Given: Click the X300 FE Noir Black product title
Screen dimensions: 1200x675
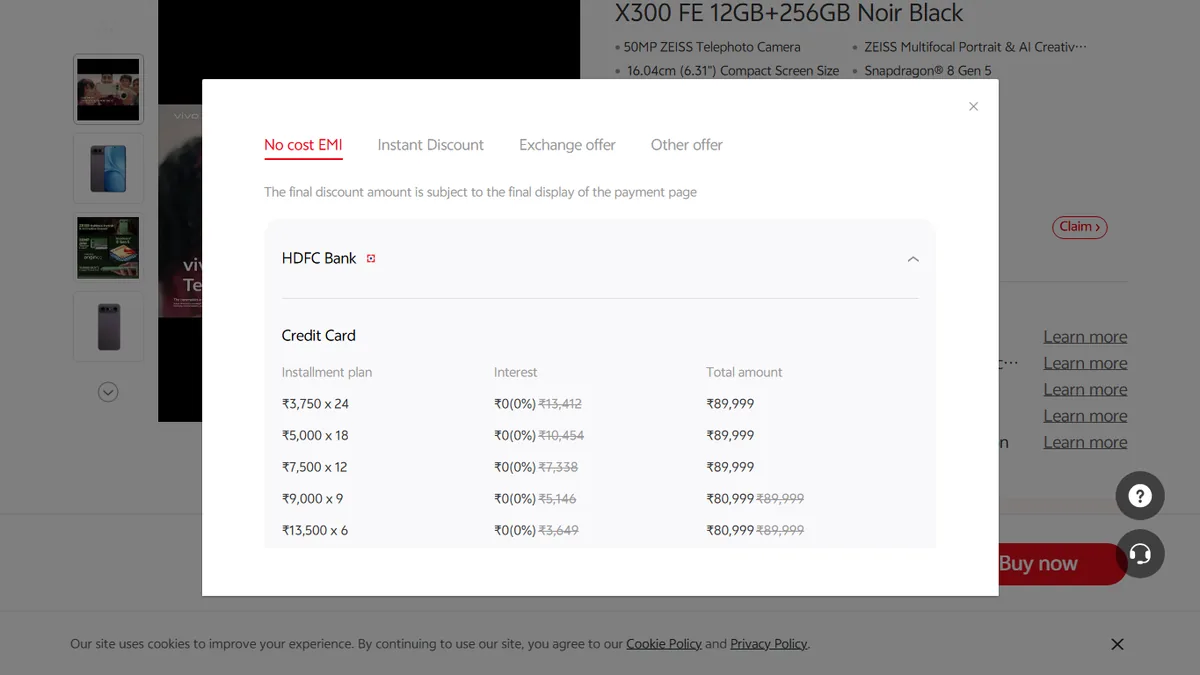Looking at the screenshot, I should click(789, 13).
